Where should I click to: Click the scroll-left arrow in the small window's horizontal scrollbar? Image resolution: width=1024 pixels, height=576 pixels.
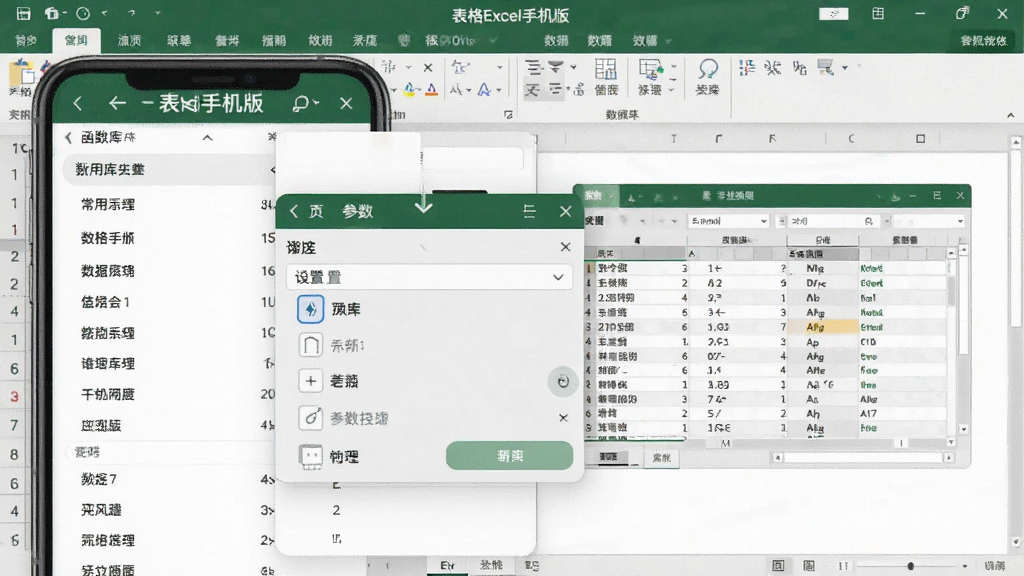(x=778, y=458)
